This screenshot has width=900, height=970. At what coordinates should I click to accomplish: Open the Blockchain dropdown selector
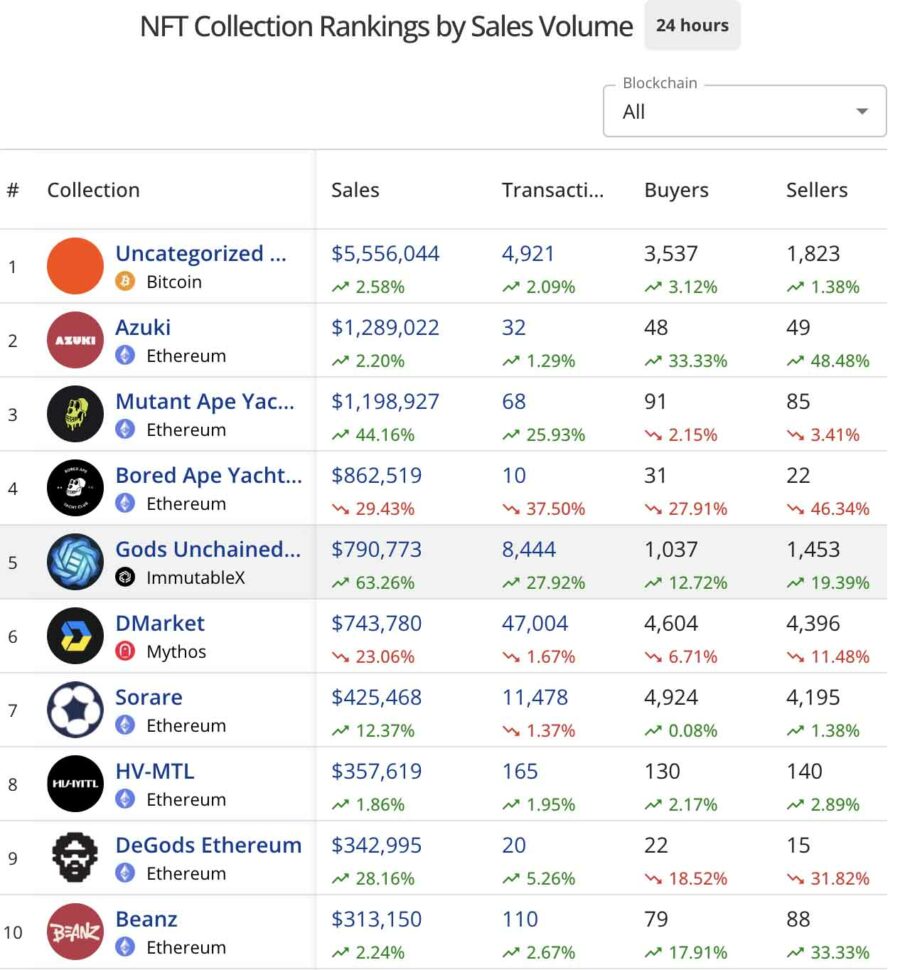[730, 111]
